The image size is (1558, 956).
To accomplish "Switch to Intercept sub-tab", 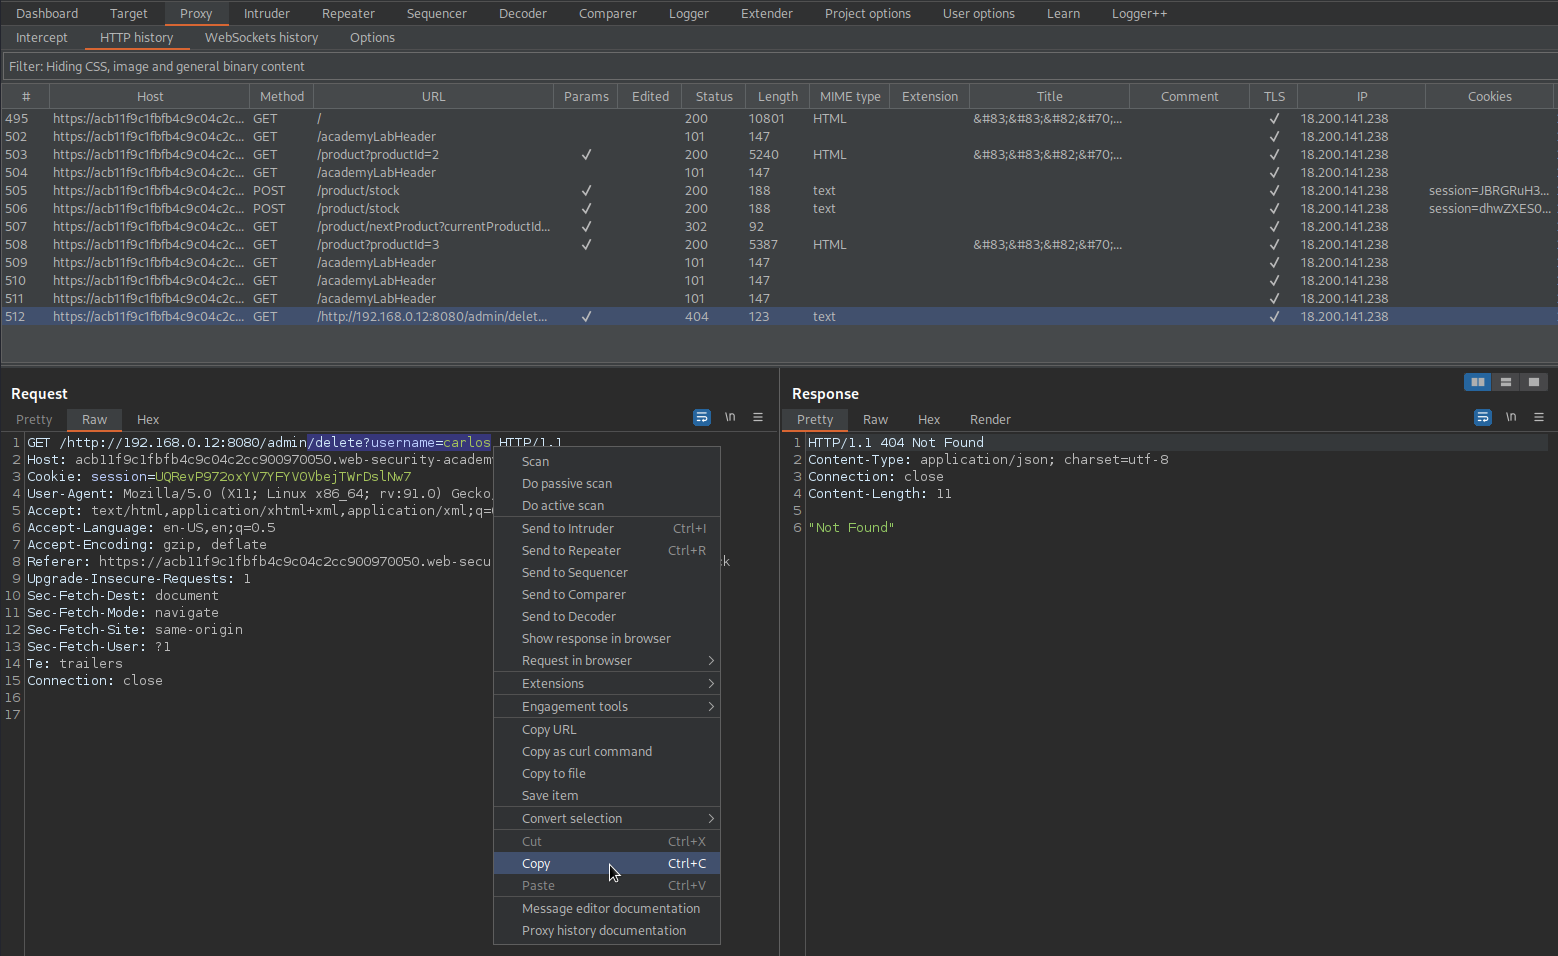I will (42, 37).
